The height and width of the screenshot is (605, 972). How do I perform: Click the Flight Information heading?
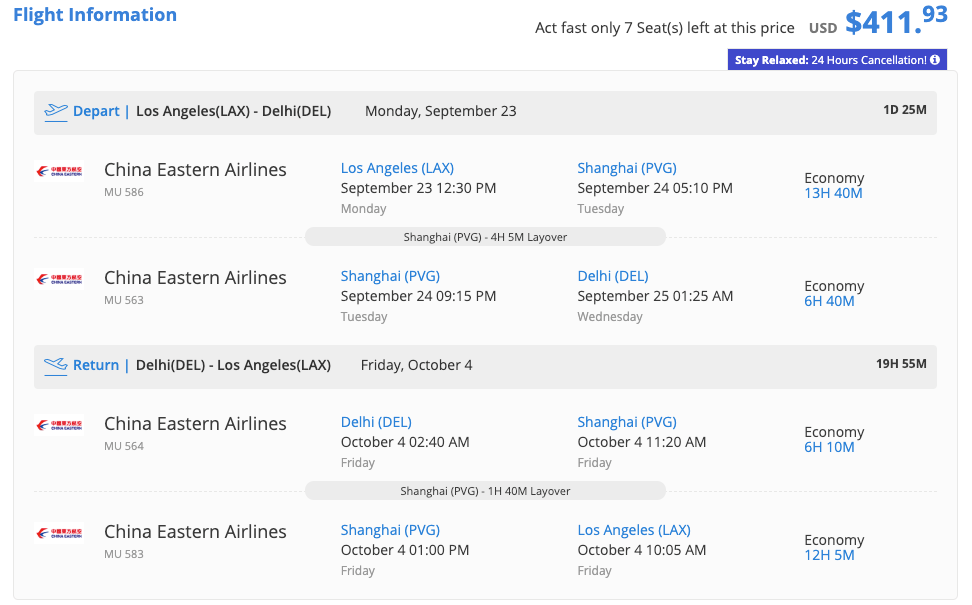[95, 15]
